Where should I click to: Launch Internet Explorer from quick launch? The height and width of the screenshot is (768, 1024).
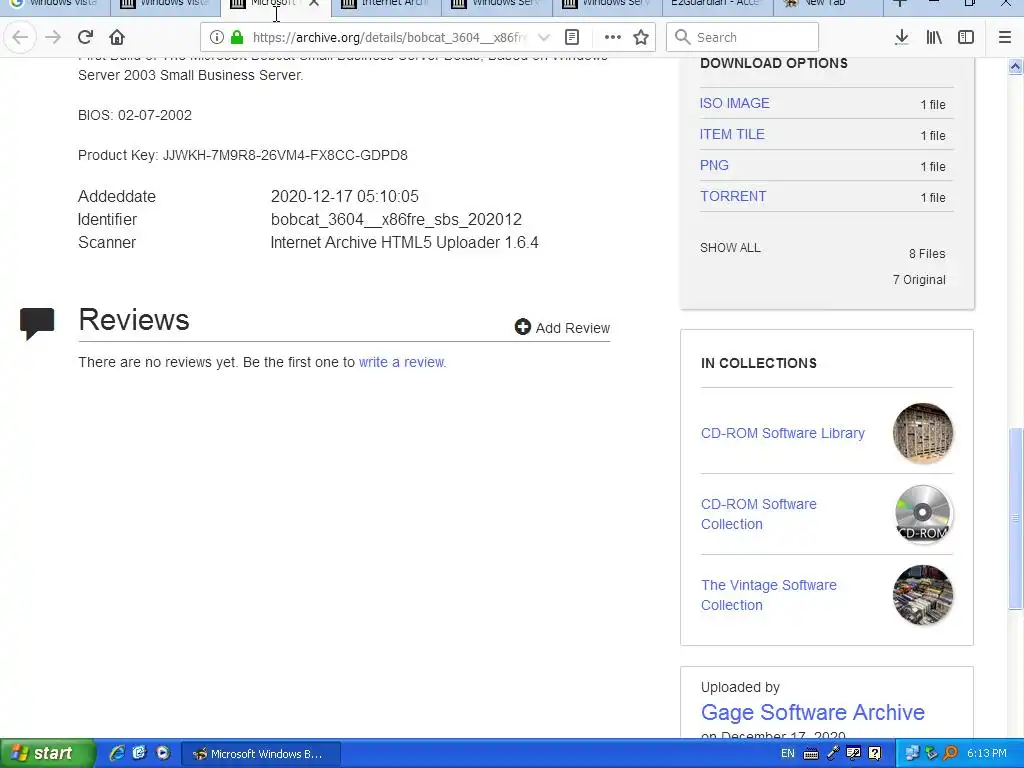pyautogui.click(x=117, y=753)
